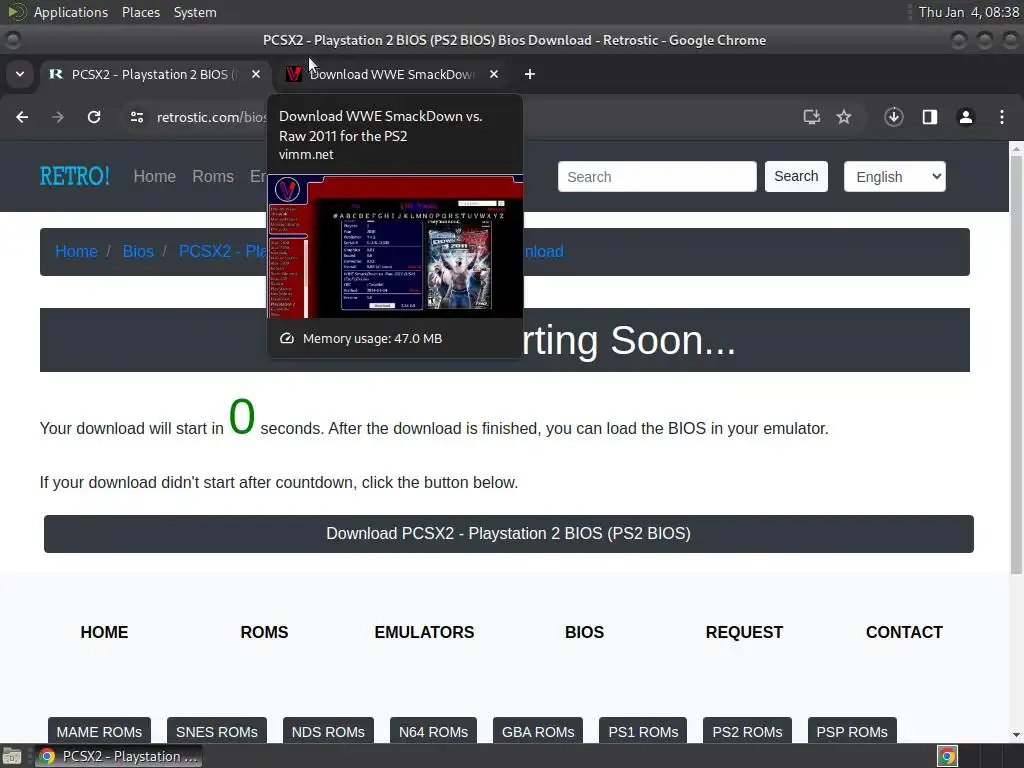Click CONTACT footer link
Screen dimensions: 1024x768
[x=904, y=632]
